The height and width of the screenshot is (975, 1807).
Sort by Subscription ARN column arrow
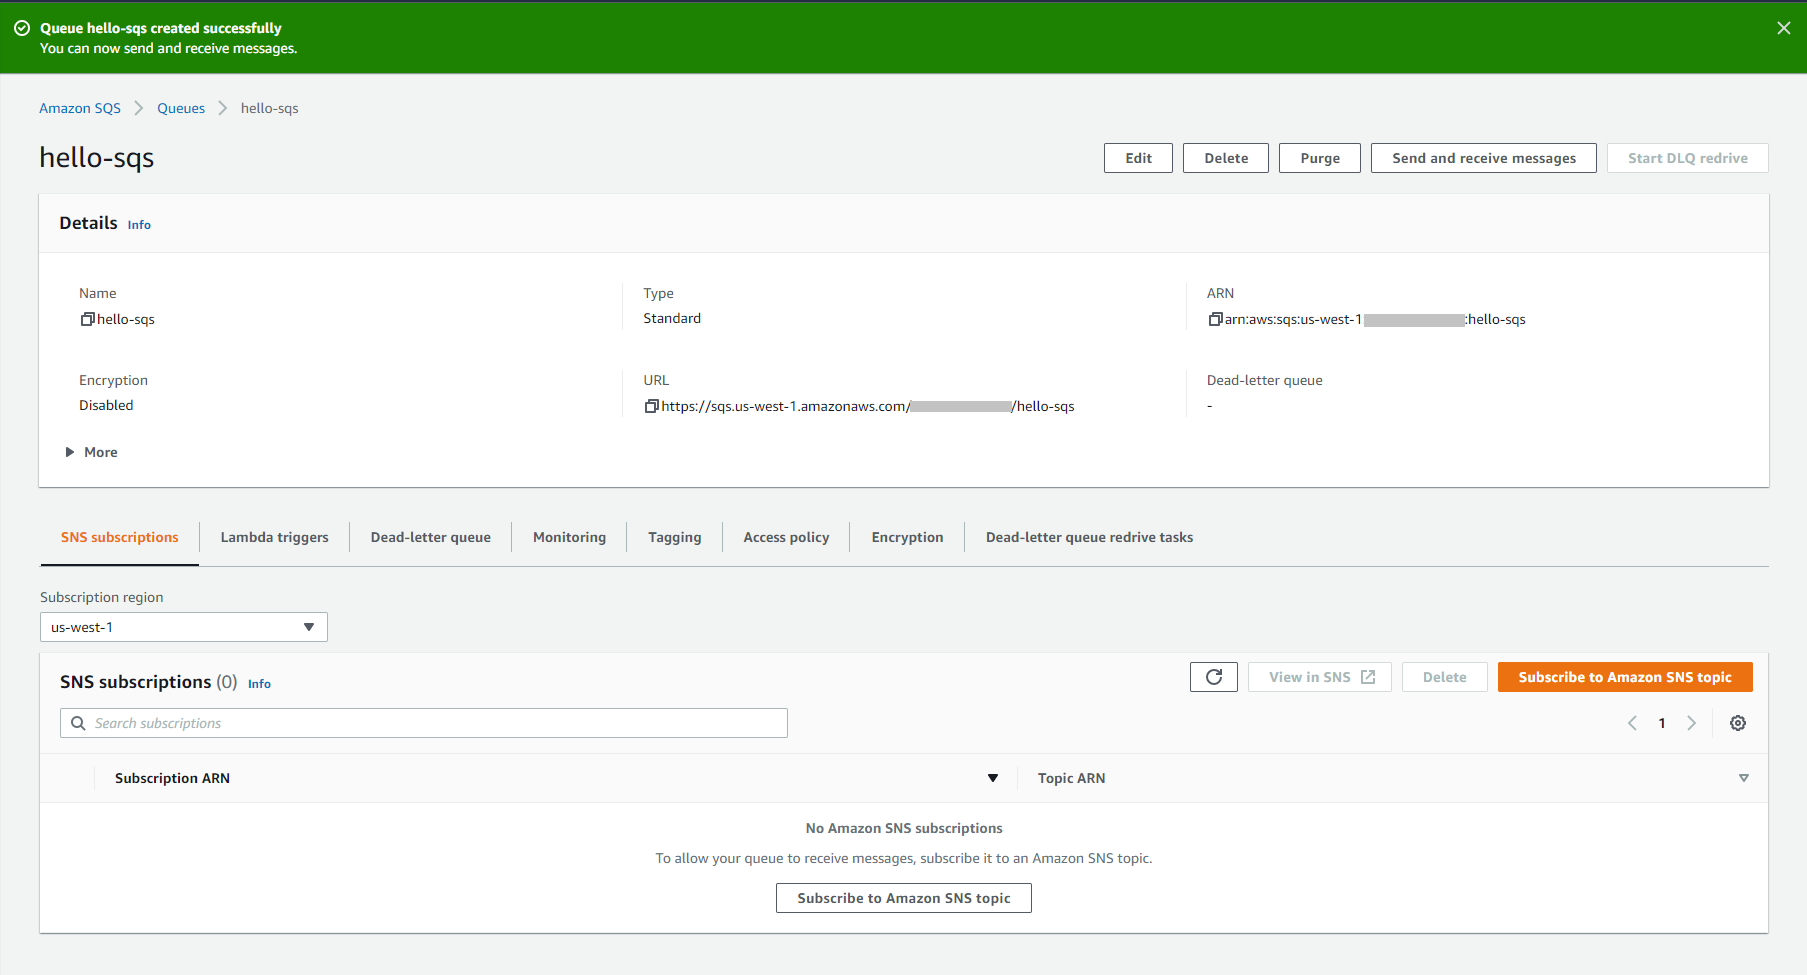pyautogui.click(x=993, y=778)
